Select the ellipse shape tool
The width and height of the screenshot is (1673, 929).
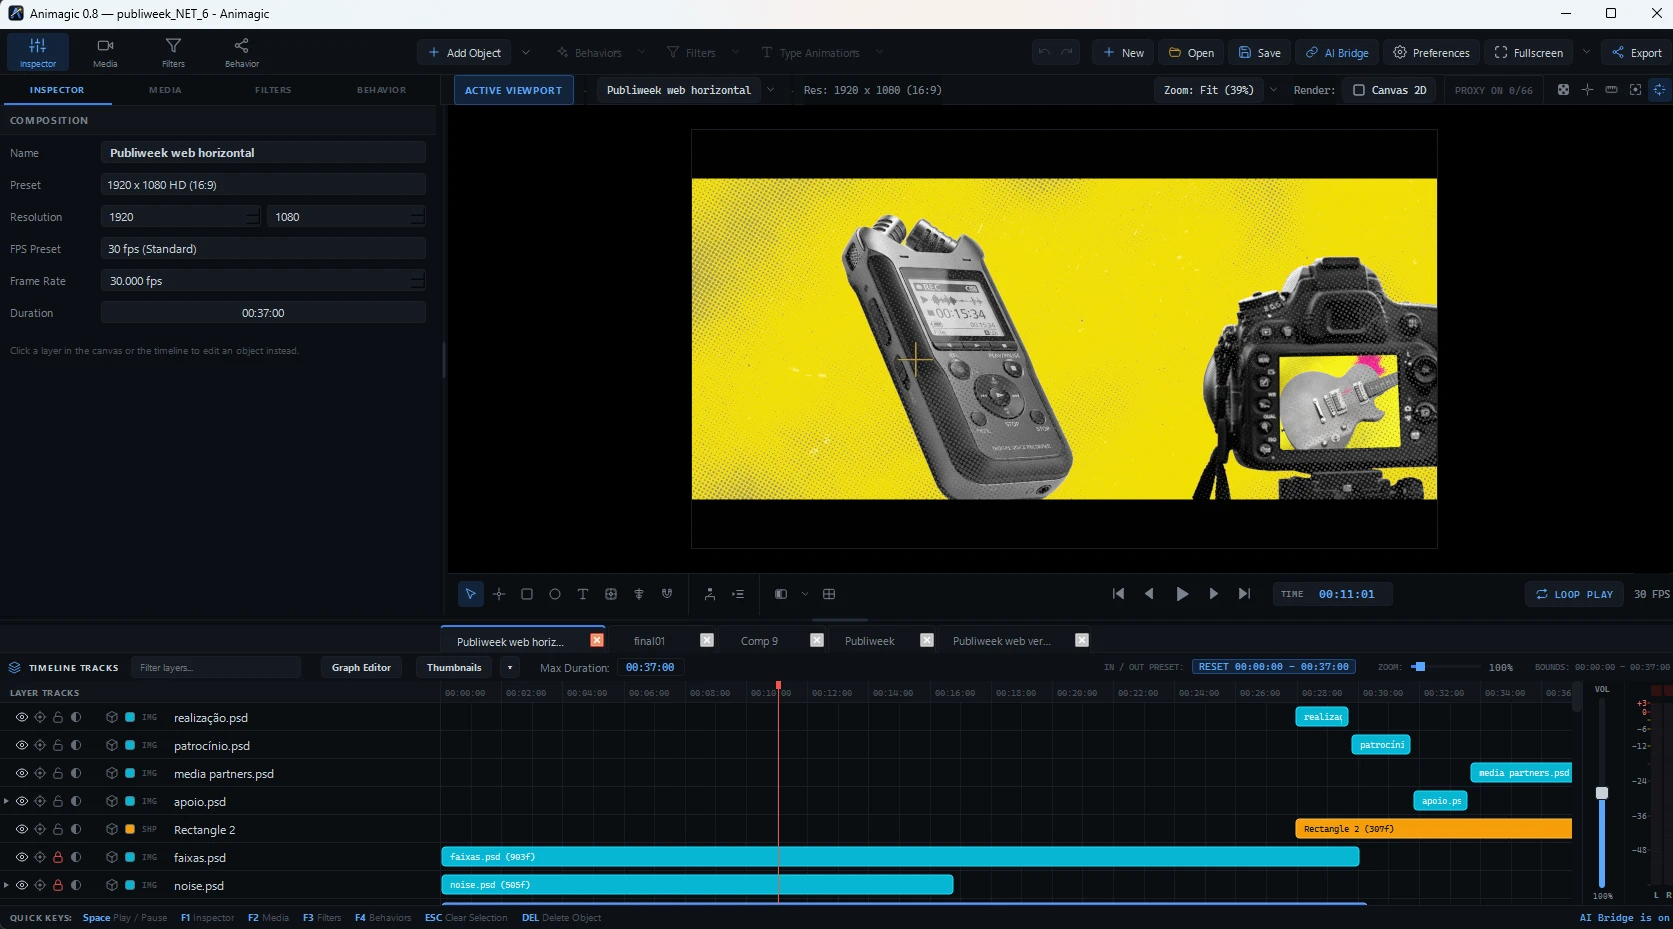(x=555, y=594)
